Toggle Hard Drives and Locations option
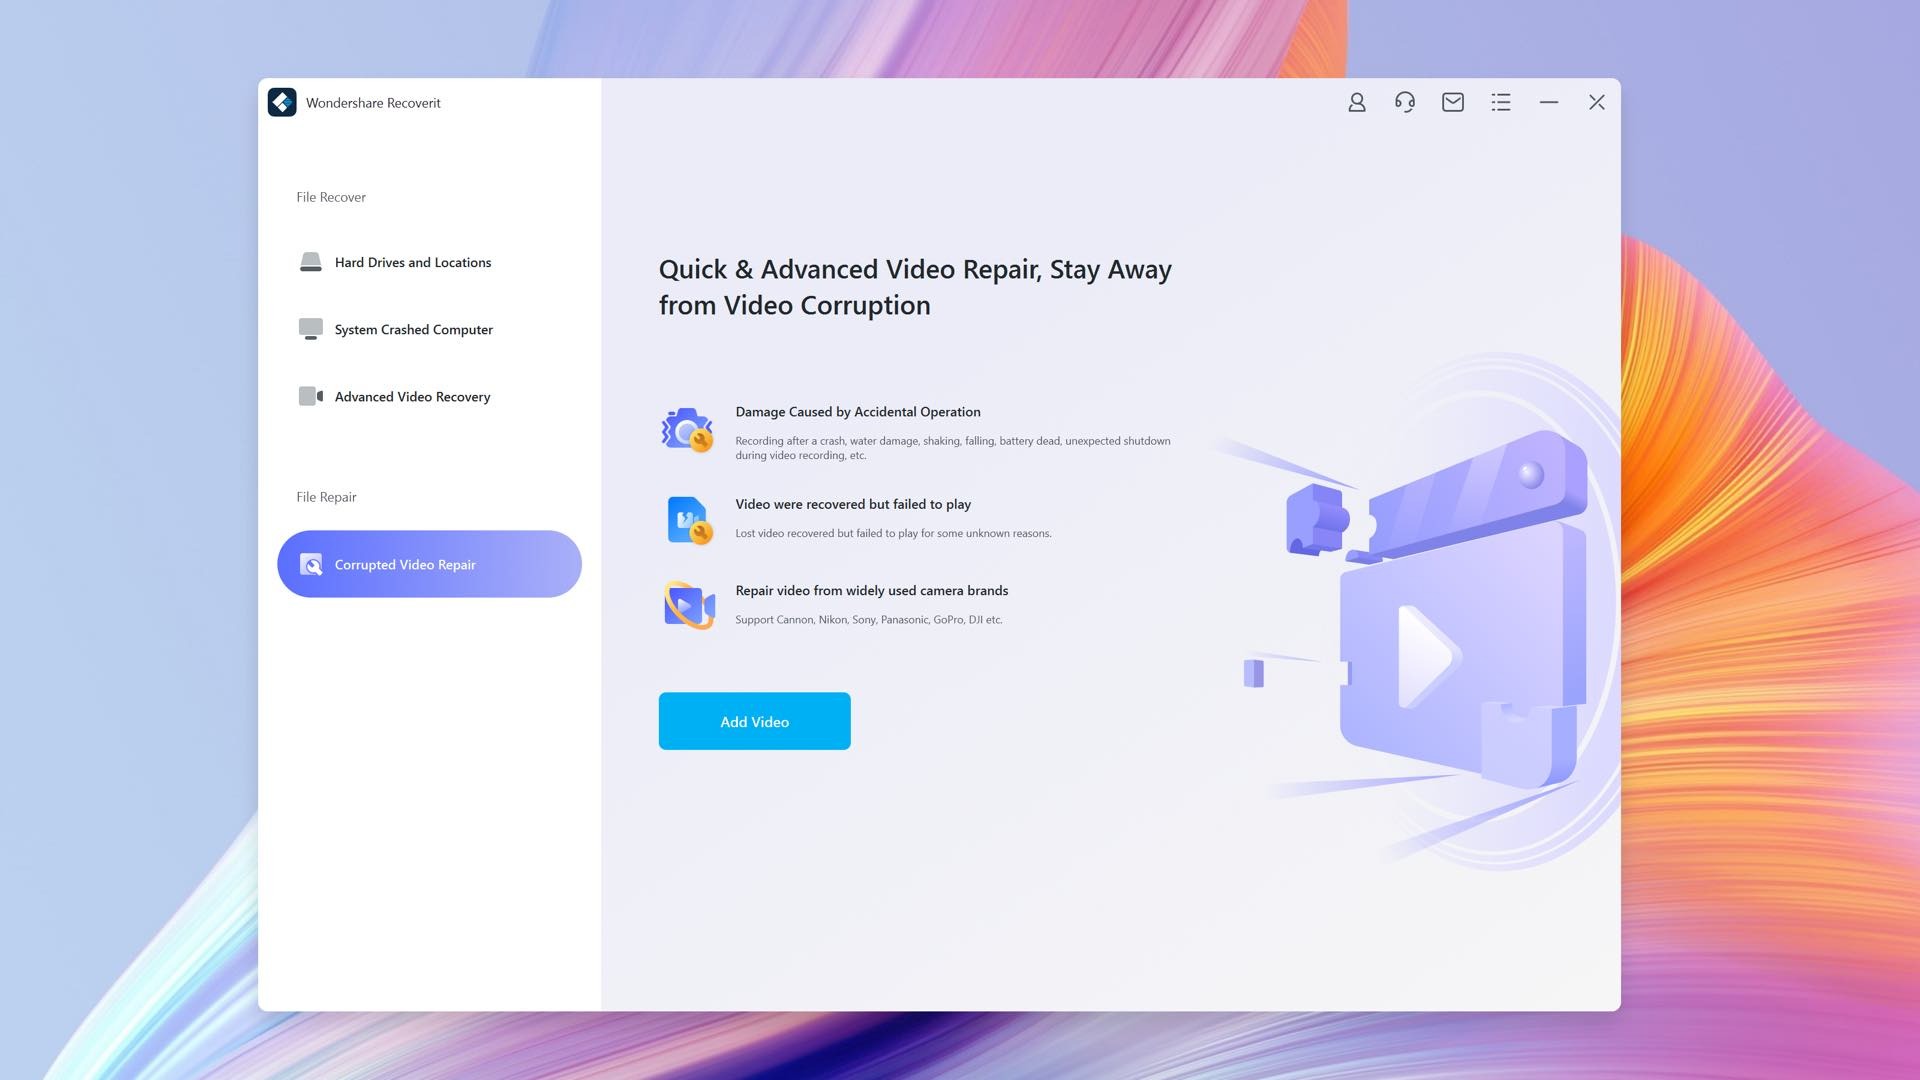This screenshot has width=1920, height=1080. coord(411,261)
